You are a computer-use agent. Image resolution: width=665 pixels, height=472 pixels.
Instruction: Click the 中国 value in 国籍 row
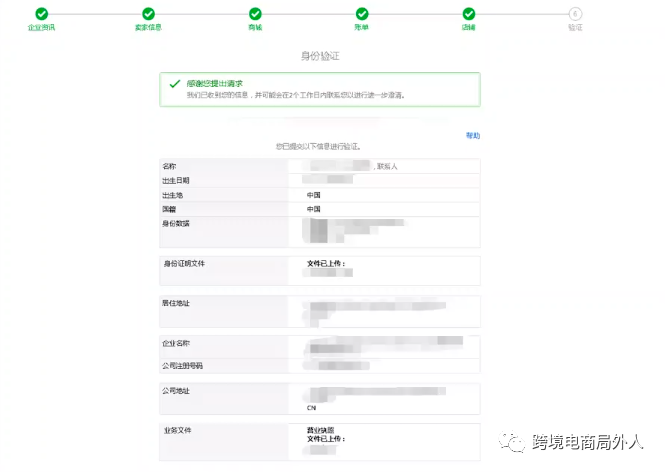click(x=314, y=209)
